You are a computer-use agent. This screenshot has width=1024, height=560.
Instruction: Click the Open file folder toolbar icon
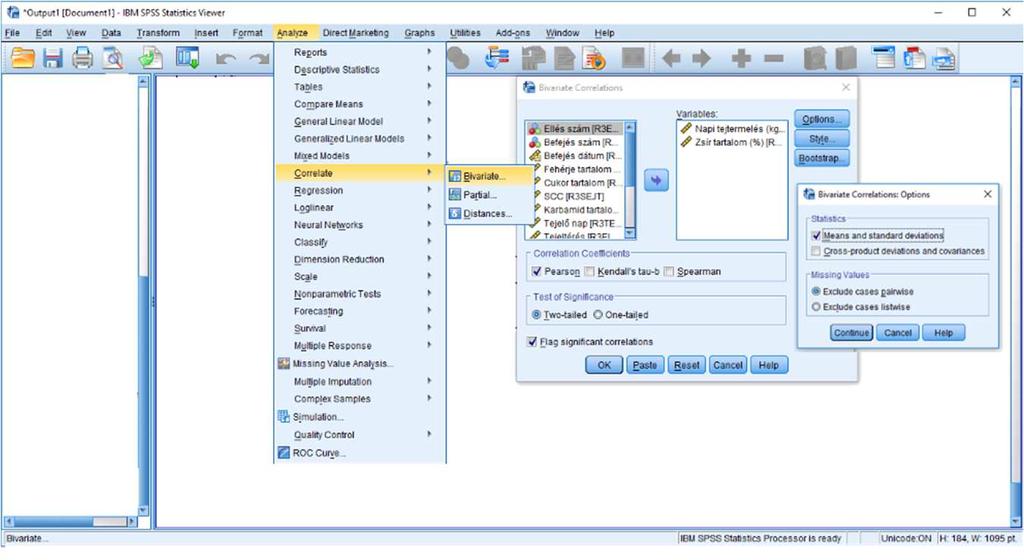[22, 59]
